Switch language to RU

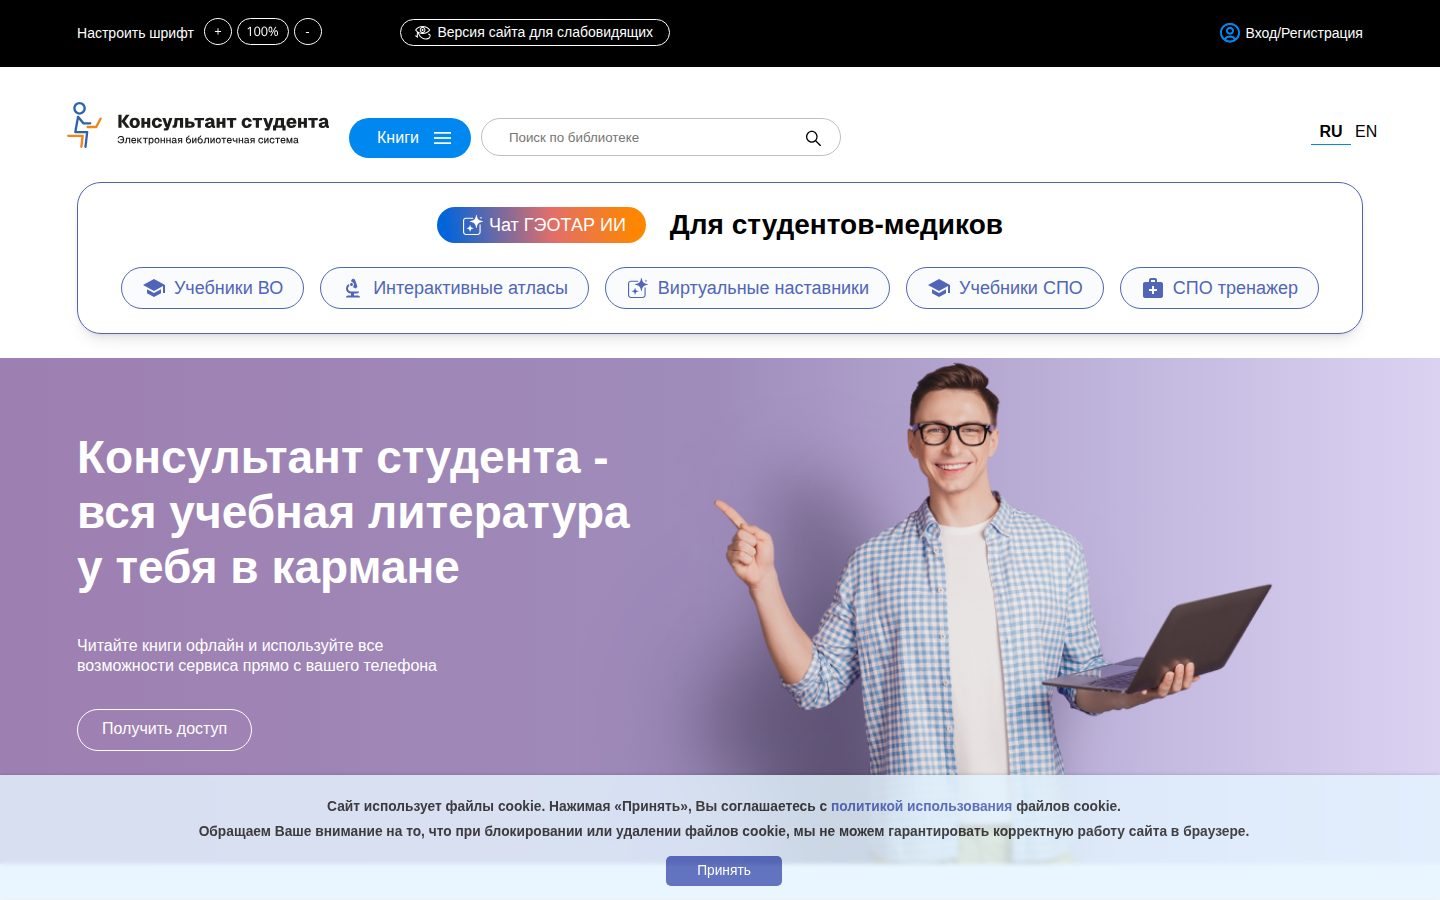click(1330, 132)
